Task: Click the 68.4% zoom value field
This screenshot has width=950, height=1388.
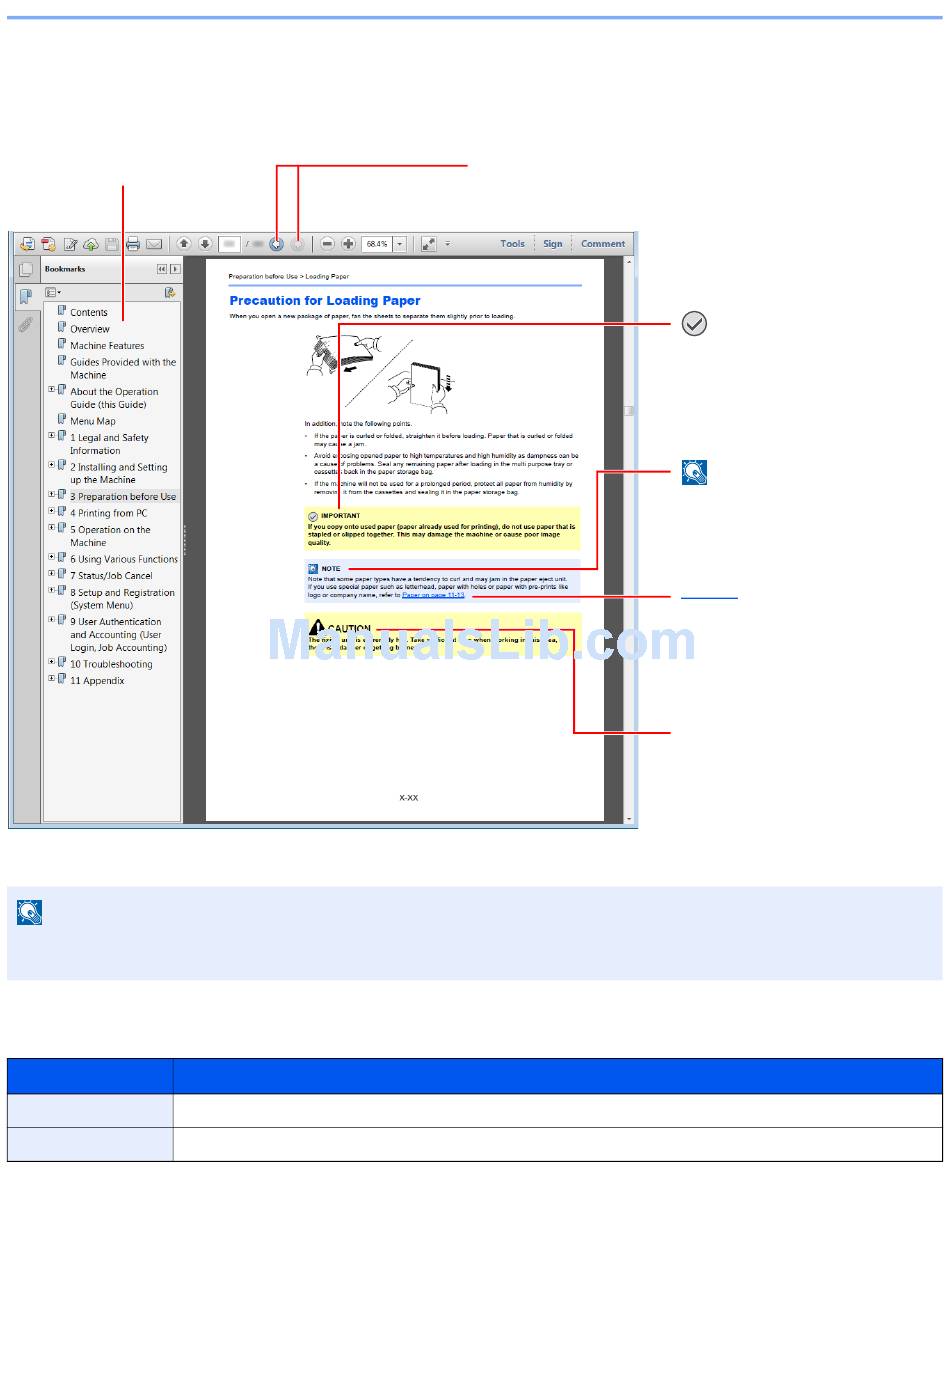Action: click(x=377, y=244)
